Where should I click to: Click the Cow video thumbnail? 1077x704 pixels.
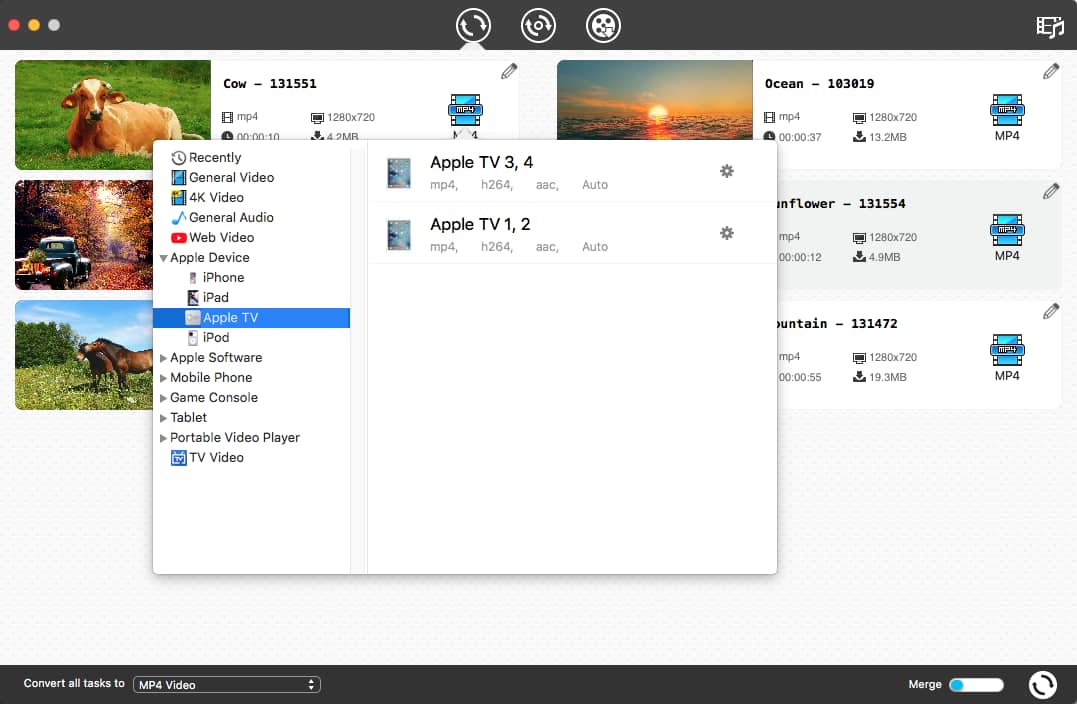113,114
